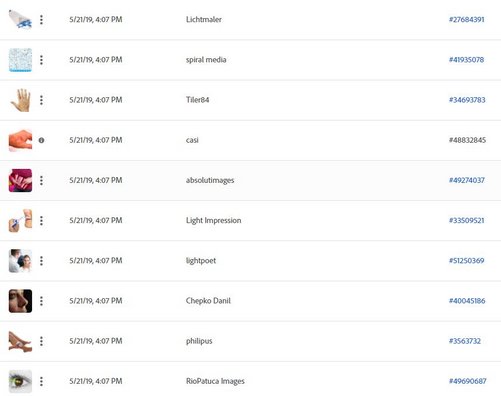This screenshot has width=501, height=396.
Task: Open the three-dot menu for Light Impression
Action: 41,221
